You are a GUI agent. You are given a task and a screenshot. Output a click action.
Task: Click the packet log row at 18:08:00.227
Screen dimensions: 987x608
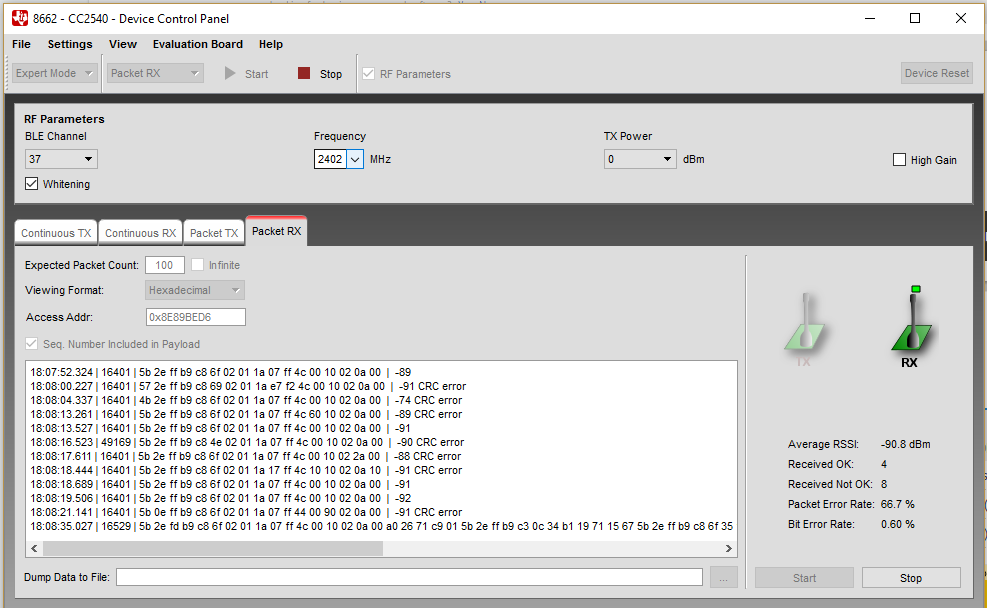point(248,386)
